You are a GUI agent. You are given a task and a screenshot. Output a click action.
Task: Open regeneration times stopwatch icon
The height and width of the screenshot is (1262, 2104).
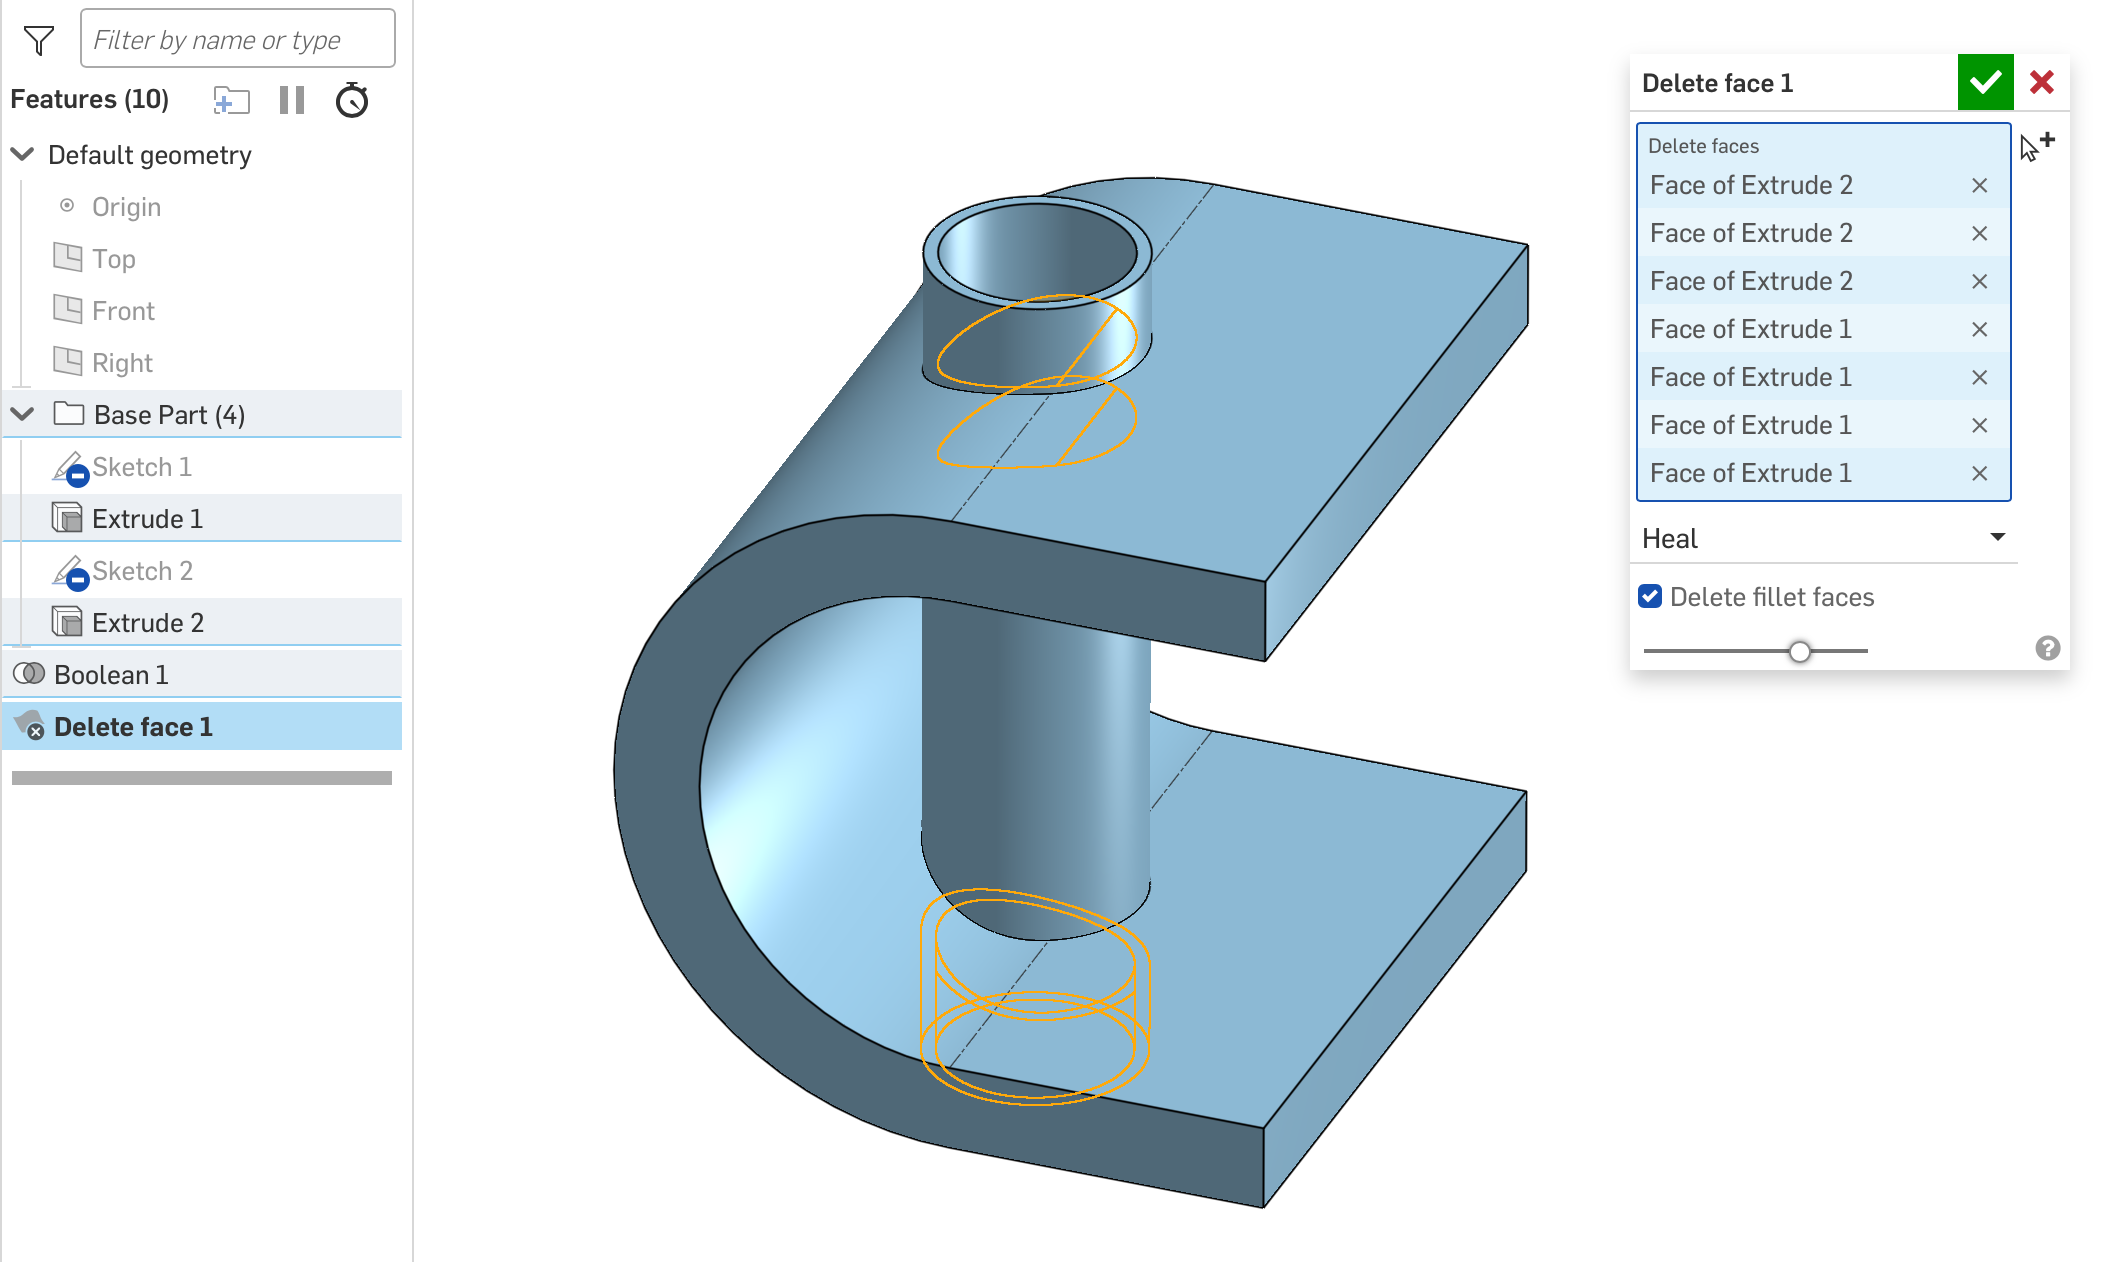coord(352,100)
